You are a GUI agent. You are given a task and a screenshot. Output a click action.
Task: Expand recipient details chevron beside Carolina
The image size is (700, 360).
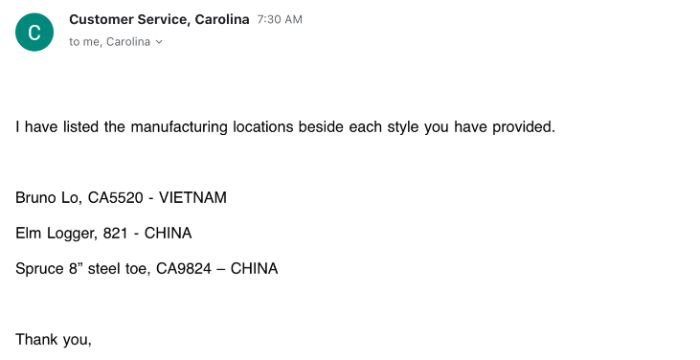tap(159, 42)
